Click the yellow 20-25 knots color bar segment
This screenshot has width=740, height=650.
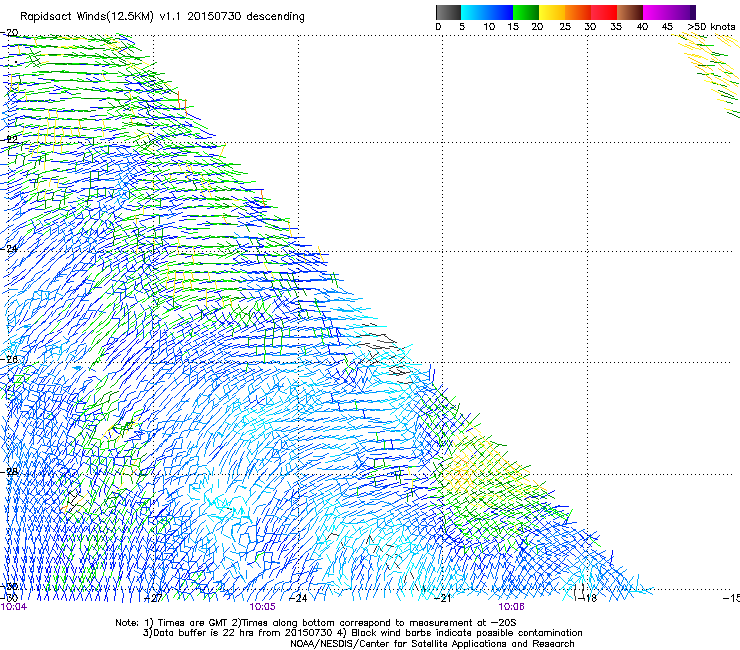click(x=552, y=12)
